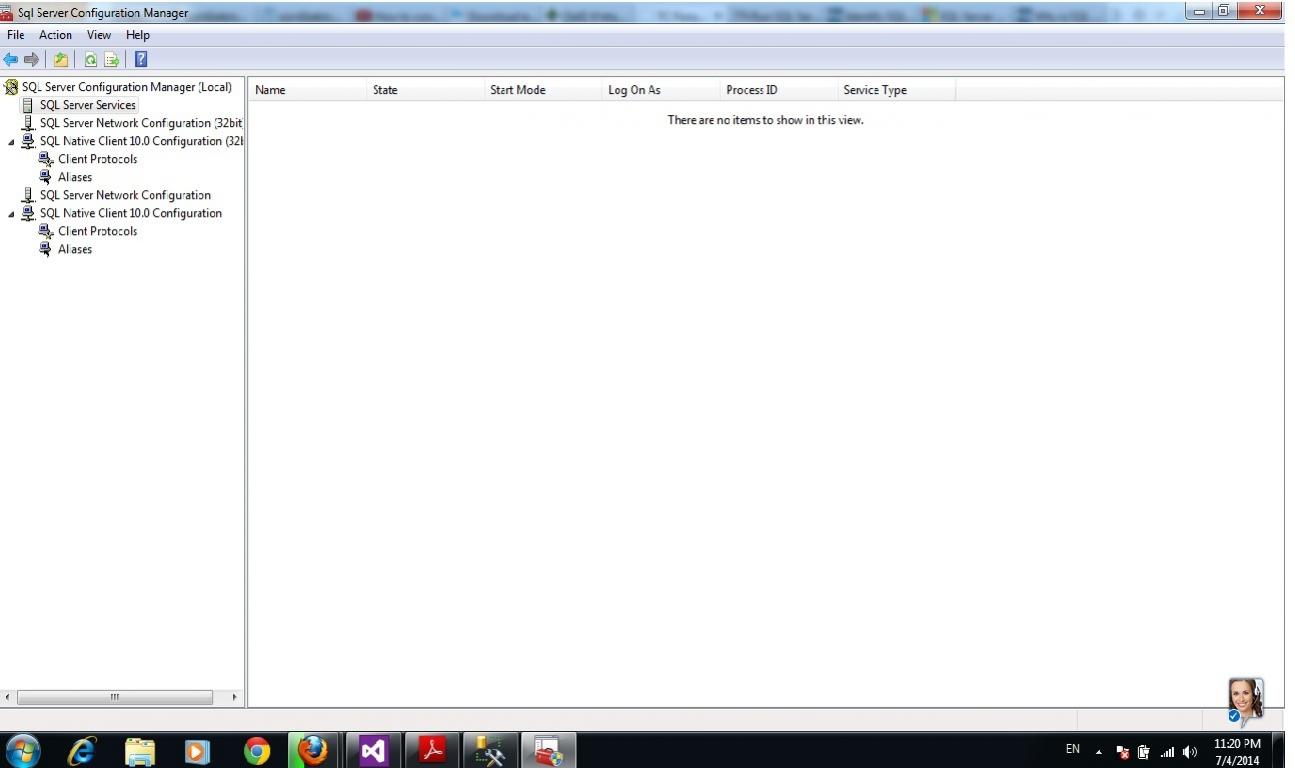
Task: Click the tree pane scroll left arrow
Action: [x=9, y=697]
